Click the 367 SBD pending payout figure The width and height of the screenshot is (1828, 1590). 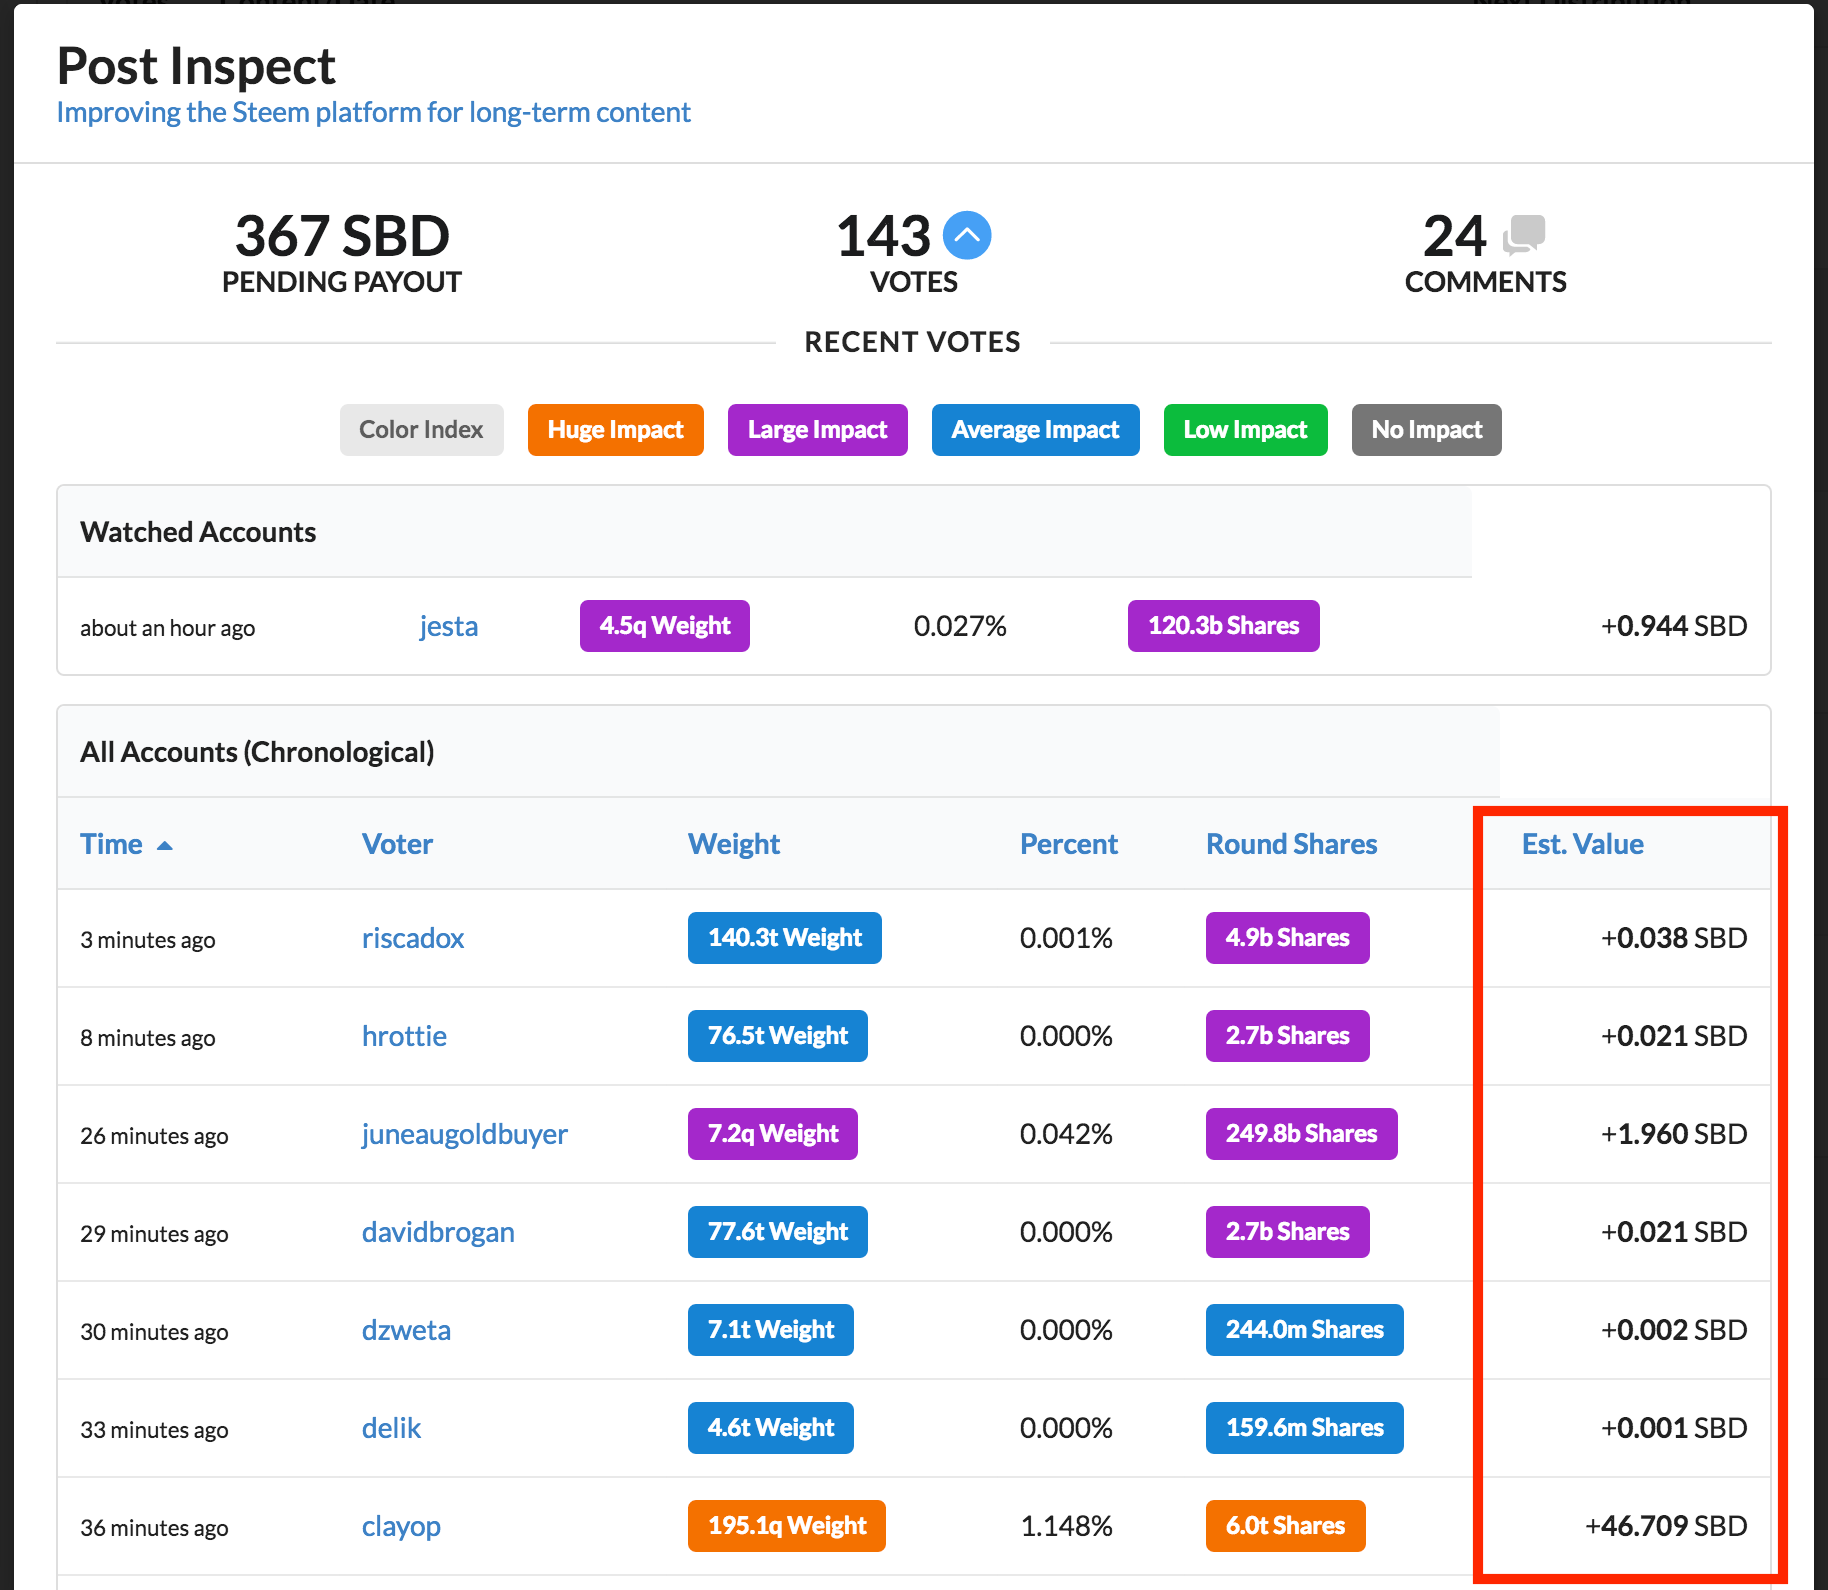342,236
